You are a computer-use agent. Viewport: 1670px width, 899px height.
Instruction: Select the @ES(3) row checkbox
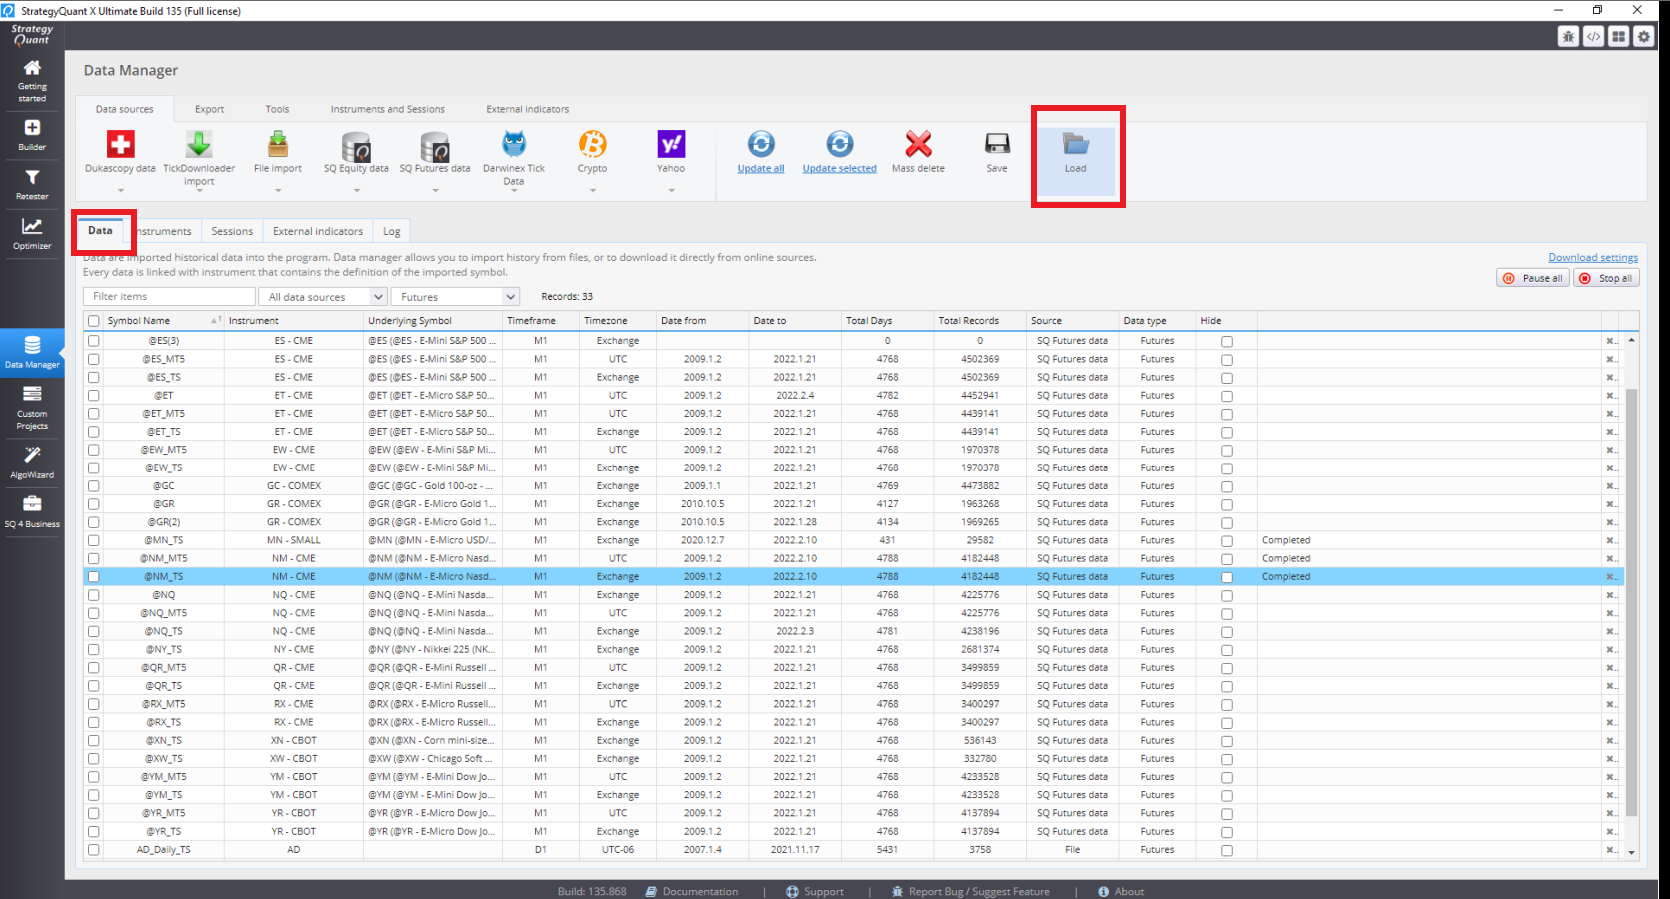(94, 341)
